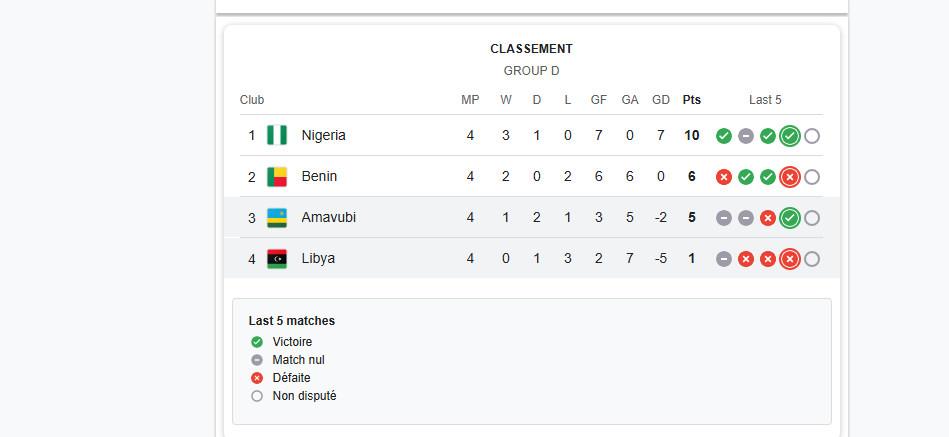Viewport: 949px width, 437px height.
Task: Click Benin's first defeat icon in Last 5
Action: click(724, 177)
